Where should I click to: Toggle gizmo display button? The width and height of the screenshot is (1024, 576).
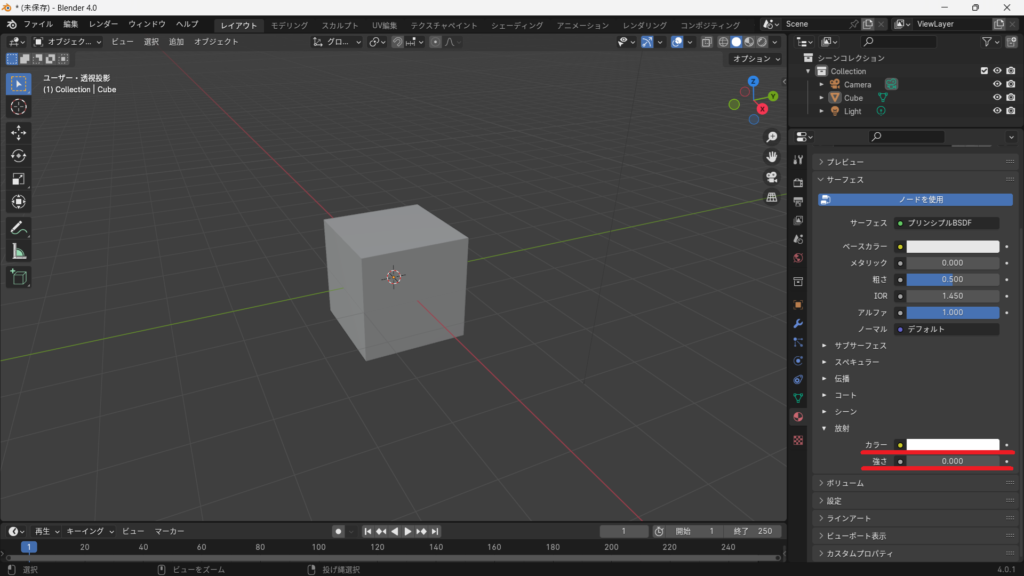click(x=647, y=42)
